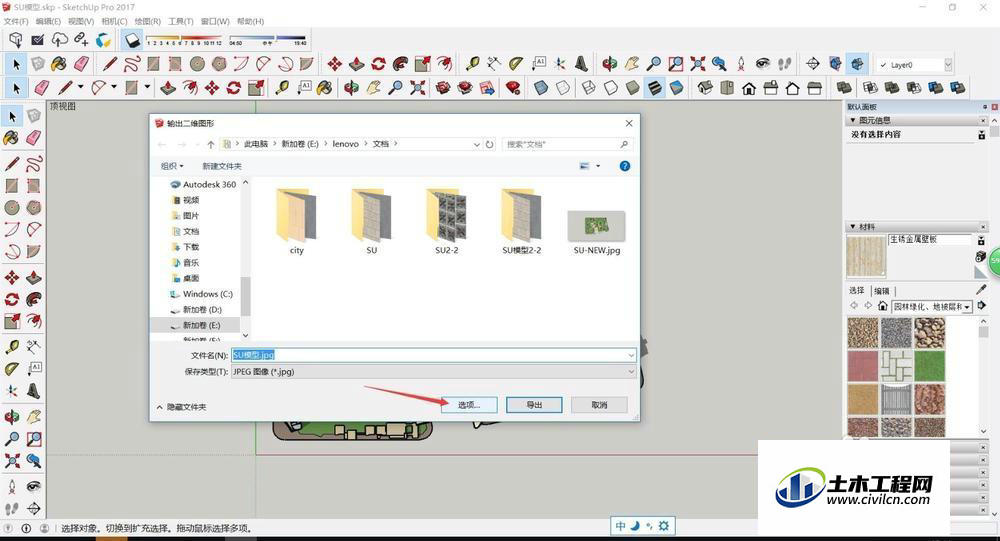Click the 取消 button
Screen dimensions: 1000x541
point(599,404)
